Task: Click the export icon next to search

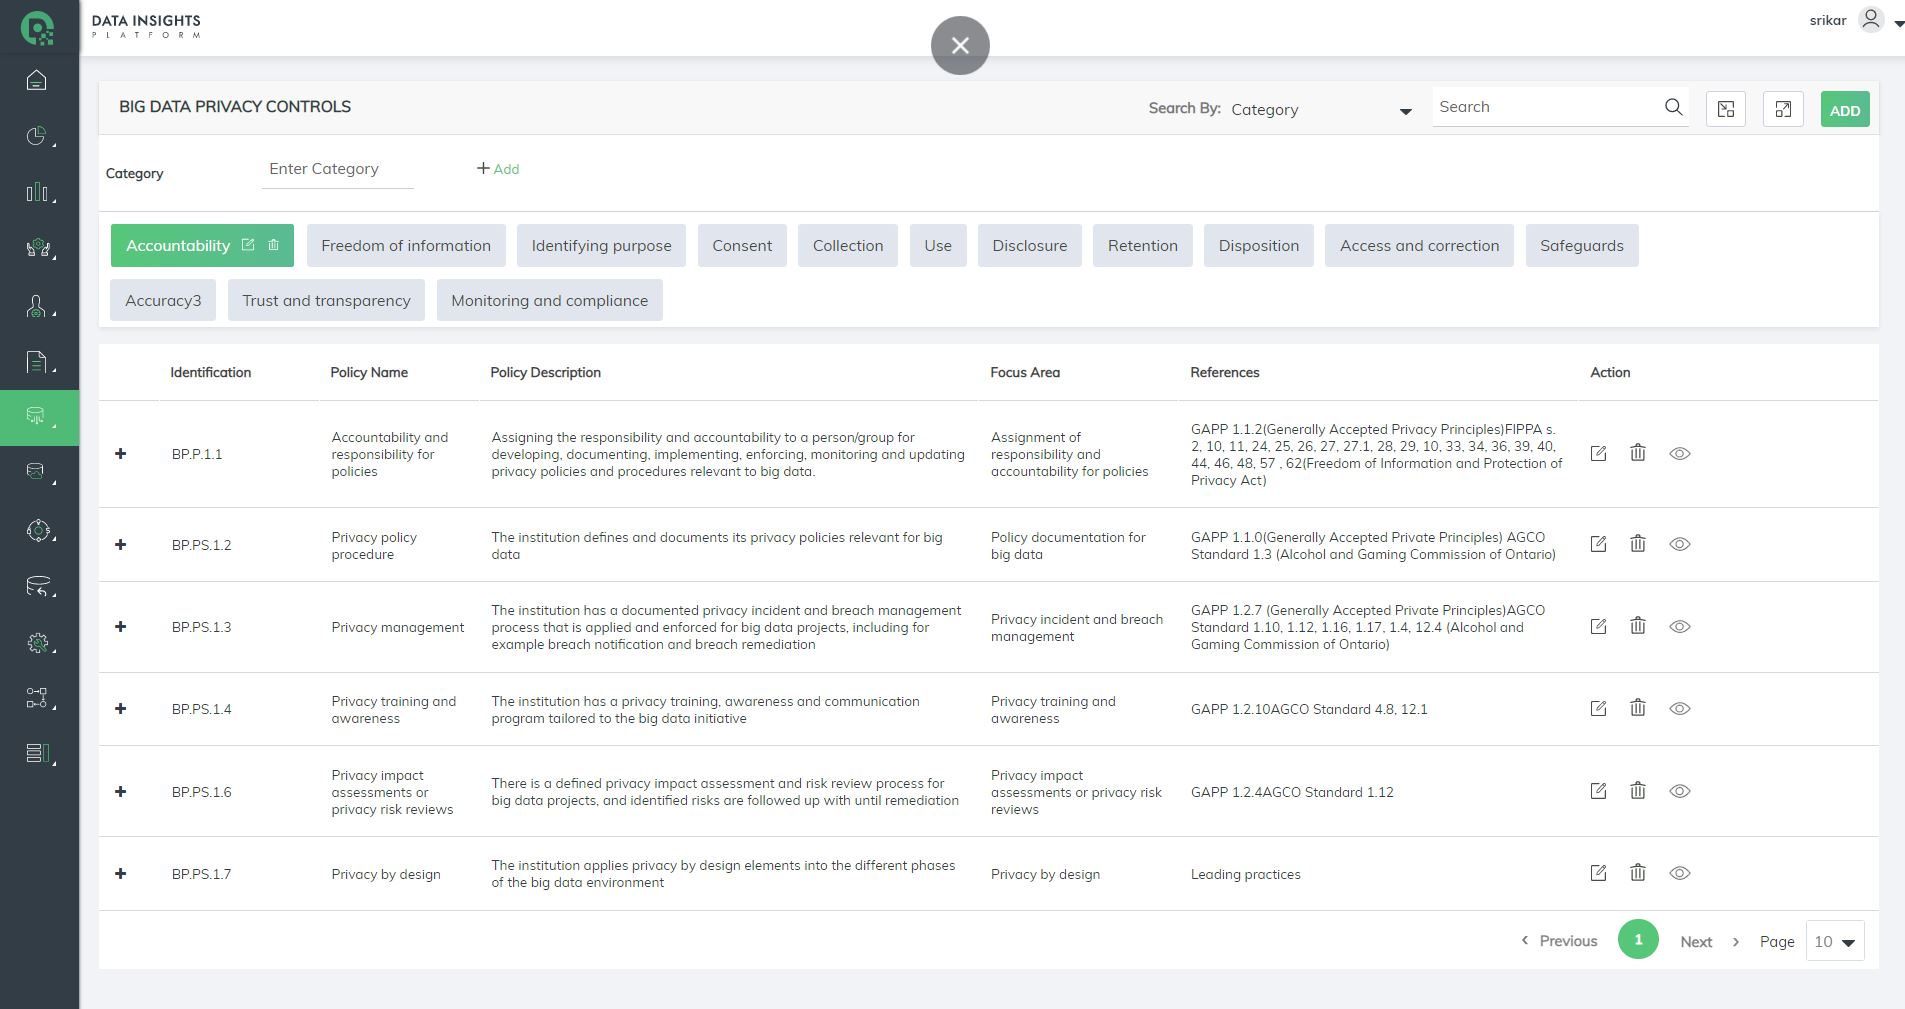Action: tap(1726, 109)
